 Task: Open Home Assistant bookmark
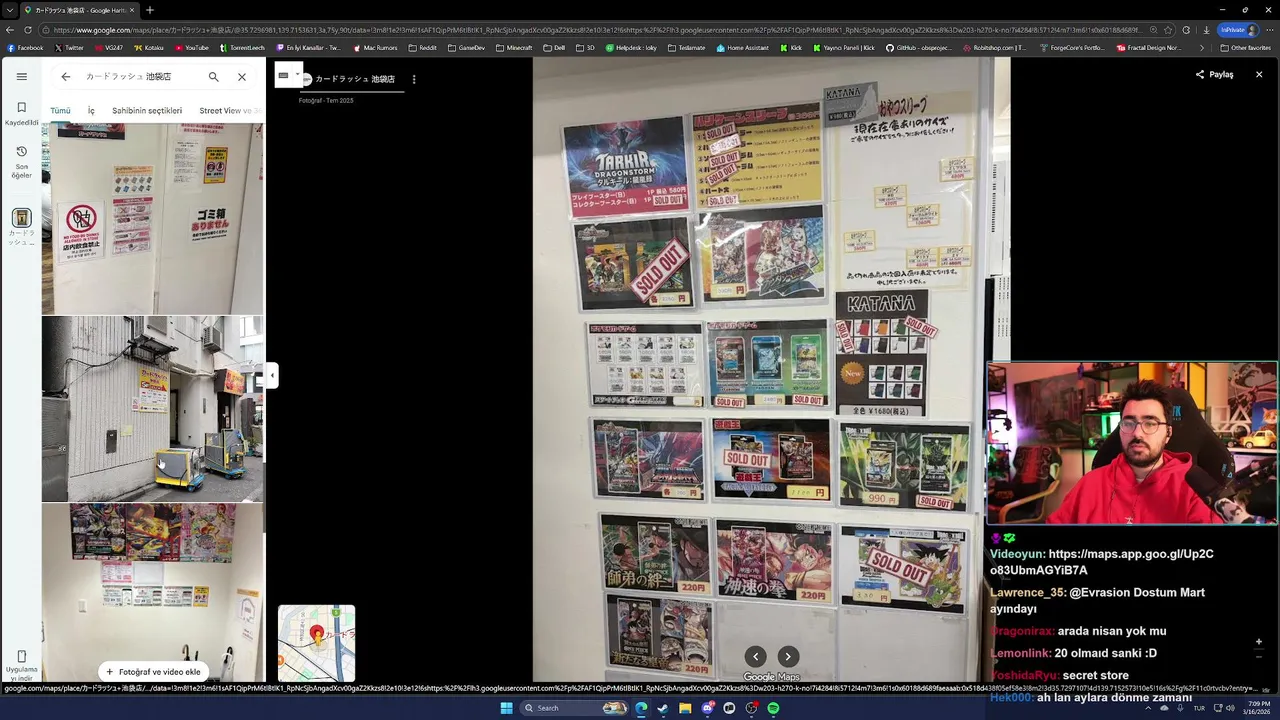[742, 47]
